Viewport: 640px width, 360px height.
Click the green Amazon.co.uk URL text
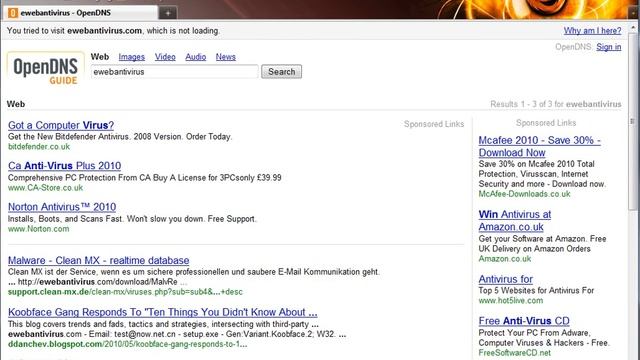[x=505, y=259]
